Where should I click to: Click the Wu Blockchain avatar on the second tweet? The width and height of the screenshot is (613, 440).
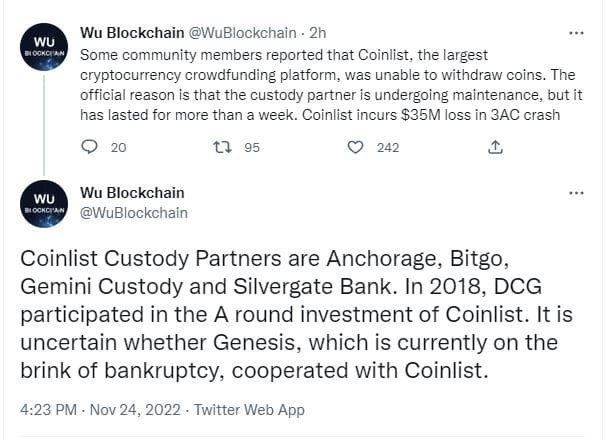pyautogui.click(x=43, y=204)
